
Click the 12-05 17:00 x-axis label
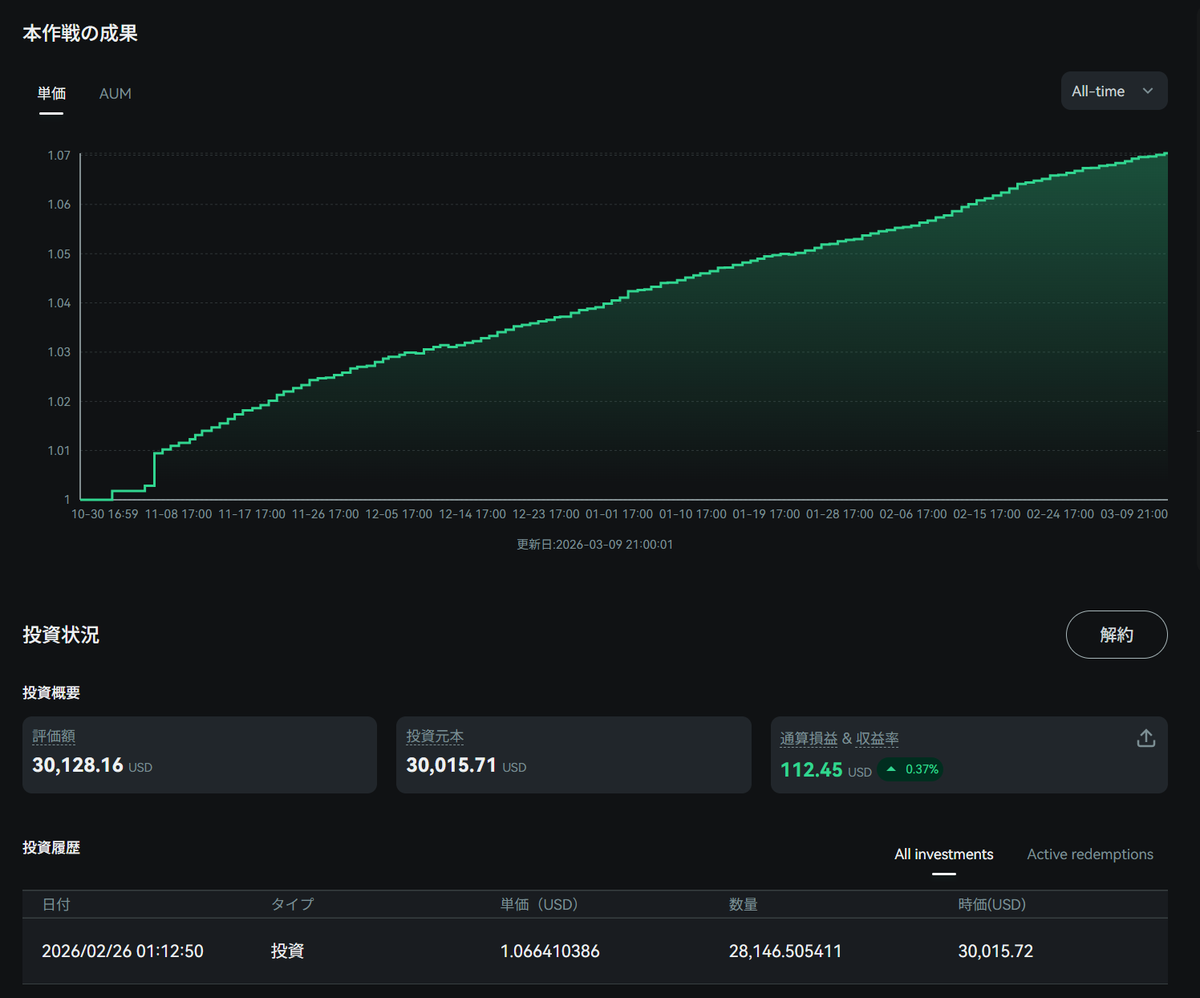click(399, 514)
